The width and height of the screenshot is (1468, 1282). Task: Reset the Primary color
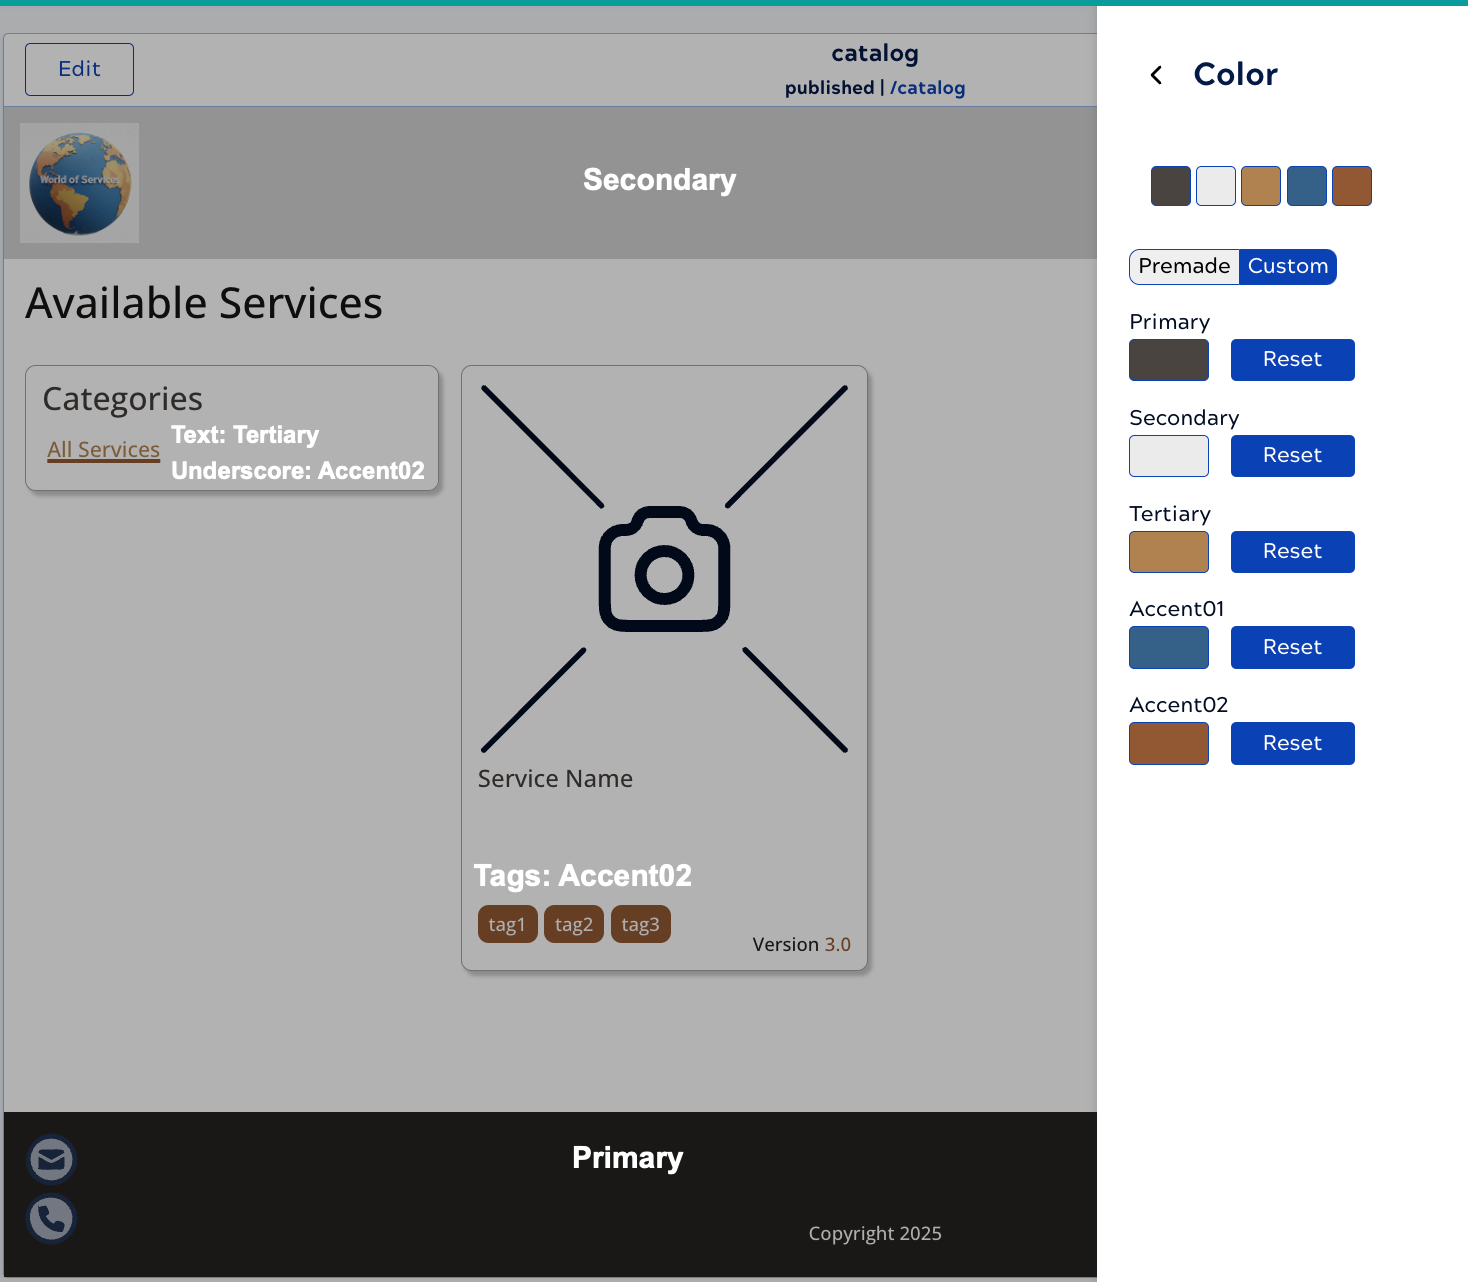[x=1292, y=360]
